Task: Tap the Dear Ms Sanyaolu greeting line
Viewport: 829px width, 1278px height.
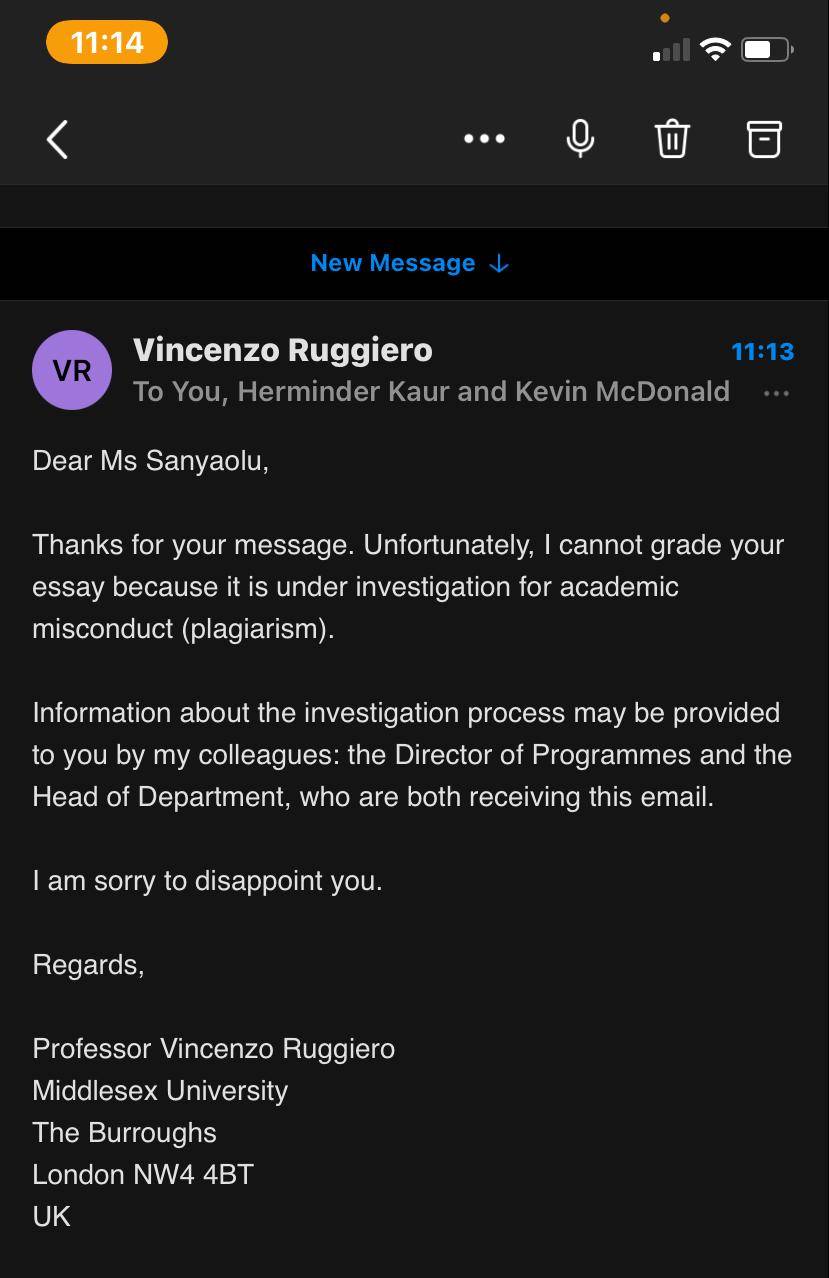Action: (x=151, y=461)
